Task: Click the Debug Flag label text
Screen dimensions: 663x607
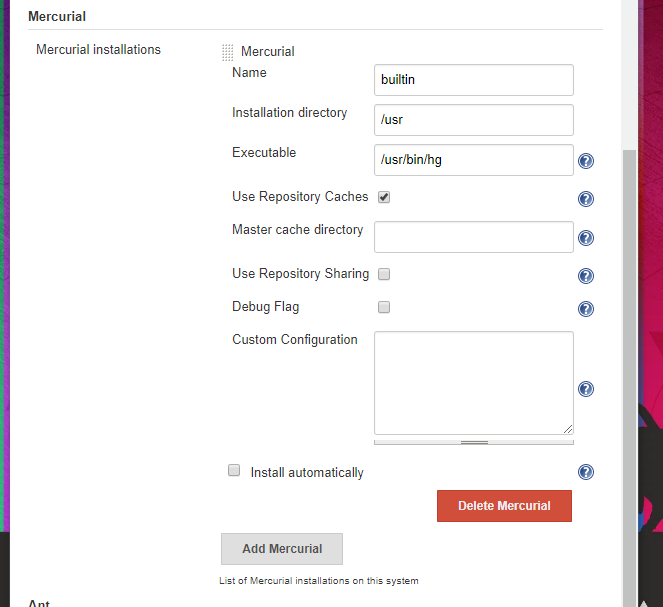Action: pyautogui.click(x=266, y=306)
